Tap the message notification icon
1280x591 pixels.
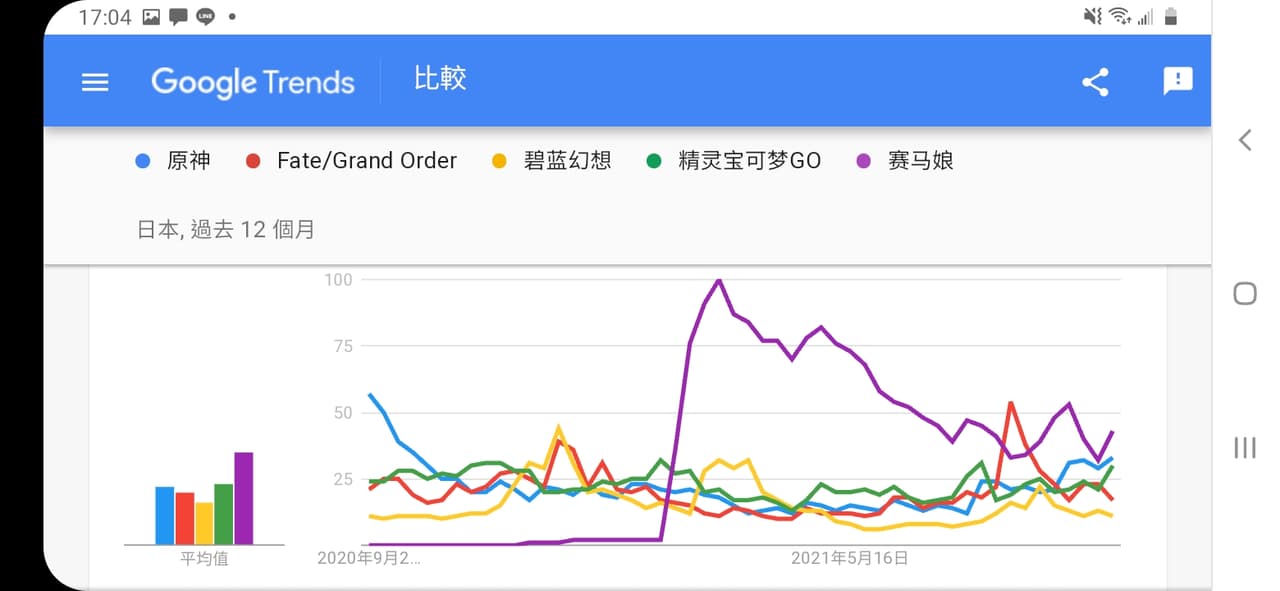coord(179,17)
